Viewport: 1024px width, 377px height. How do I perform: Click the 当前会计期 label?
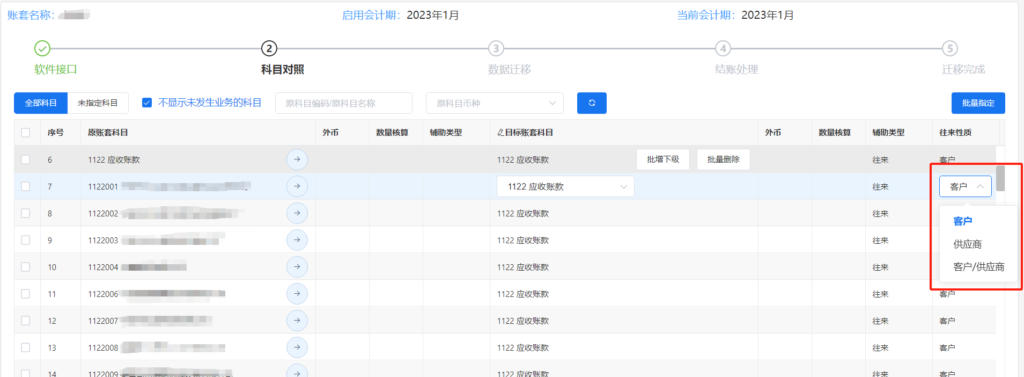pyautogui.click(x=707, y=14)
